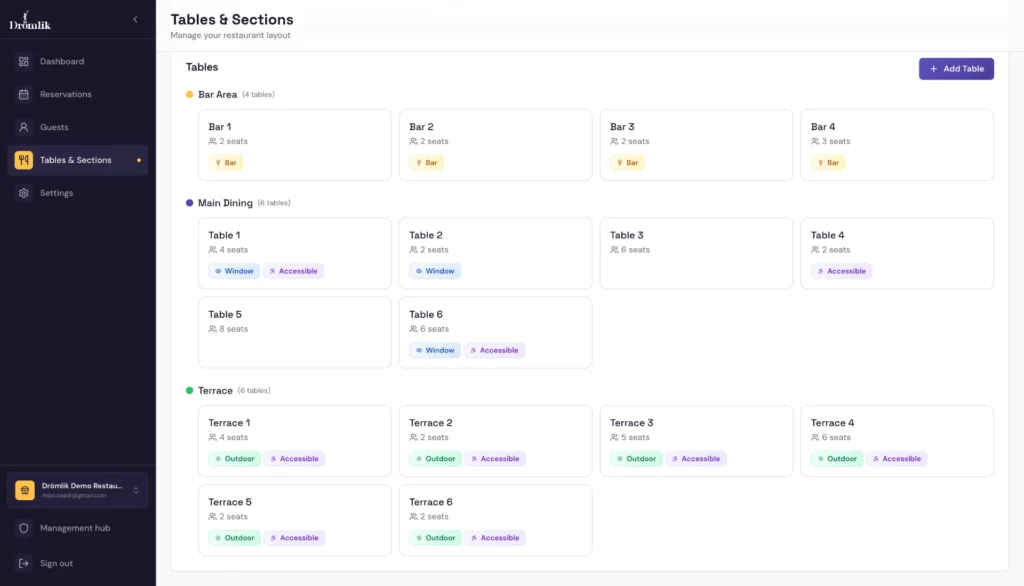Image resolution: width=1024 pixels, height=586 pixels.
Task: Click the Terrace section heading
Action: coord(216,391)
